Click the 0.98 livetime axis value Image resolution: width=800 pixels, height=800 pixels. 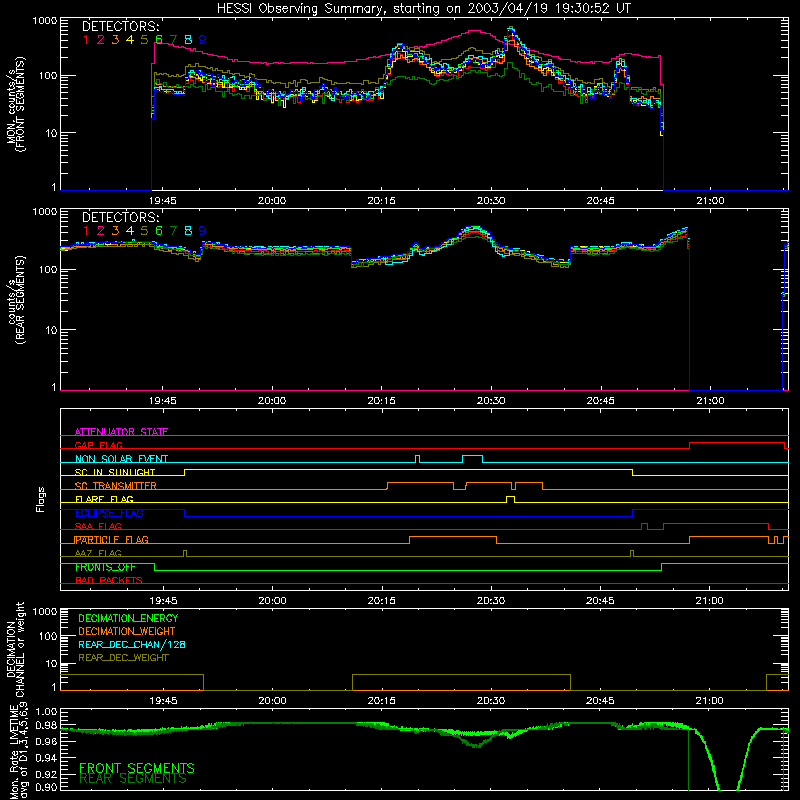click(x=46, y=726)
